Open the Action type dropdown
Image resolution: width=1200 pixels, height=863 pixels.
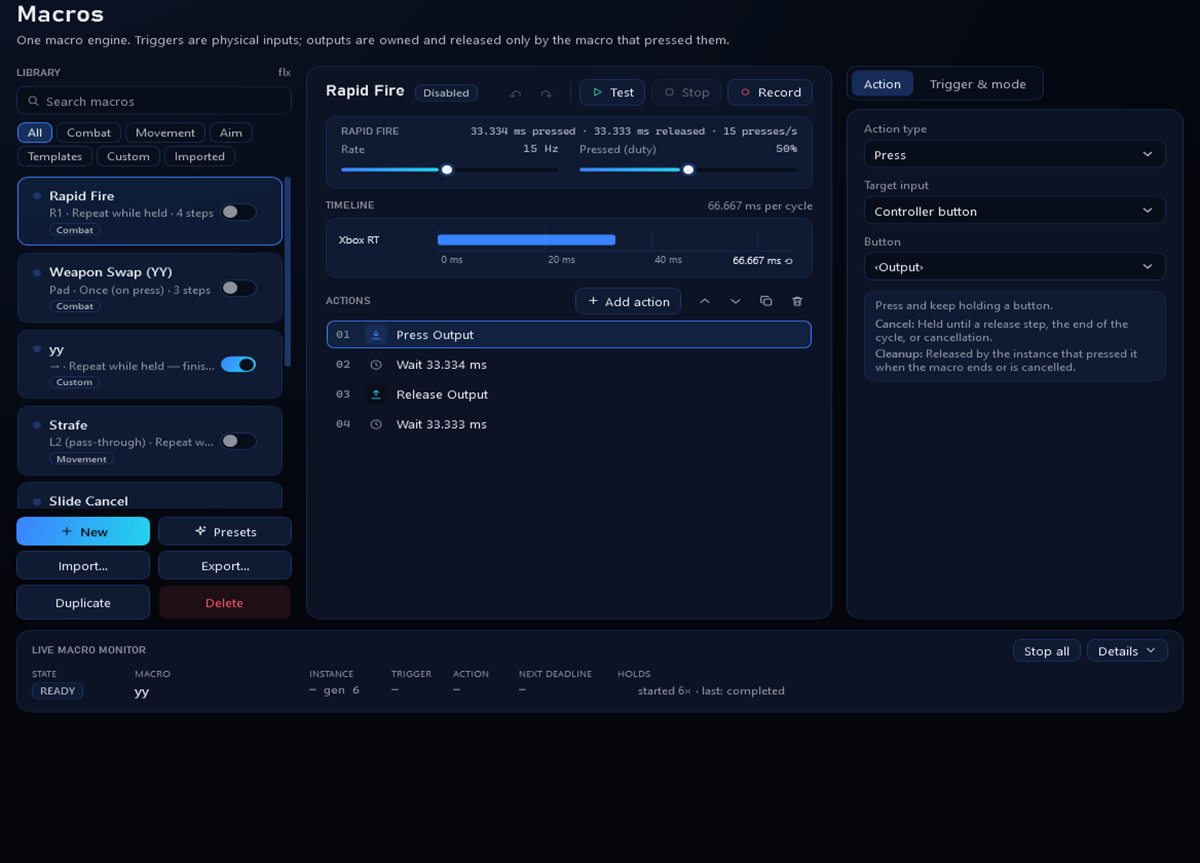coord(1015,155)
